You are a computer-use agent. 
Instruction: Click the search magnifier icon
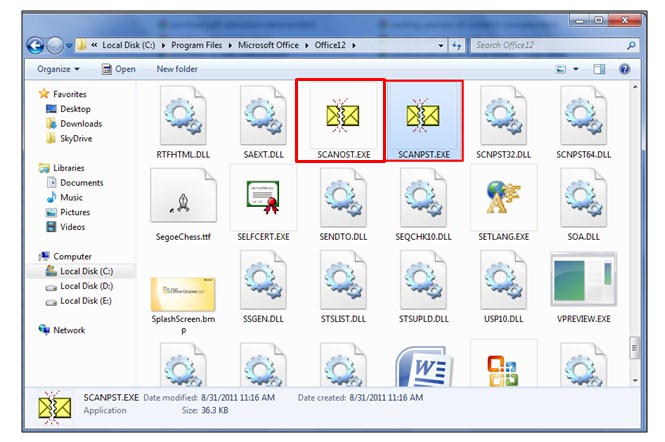point(631,45)
